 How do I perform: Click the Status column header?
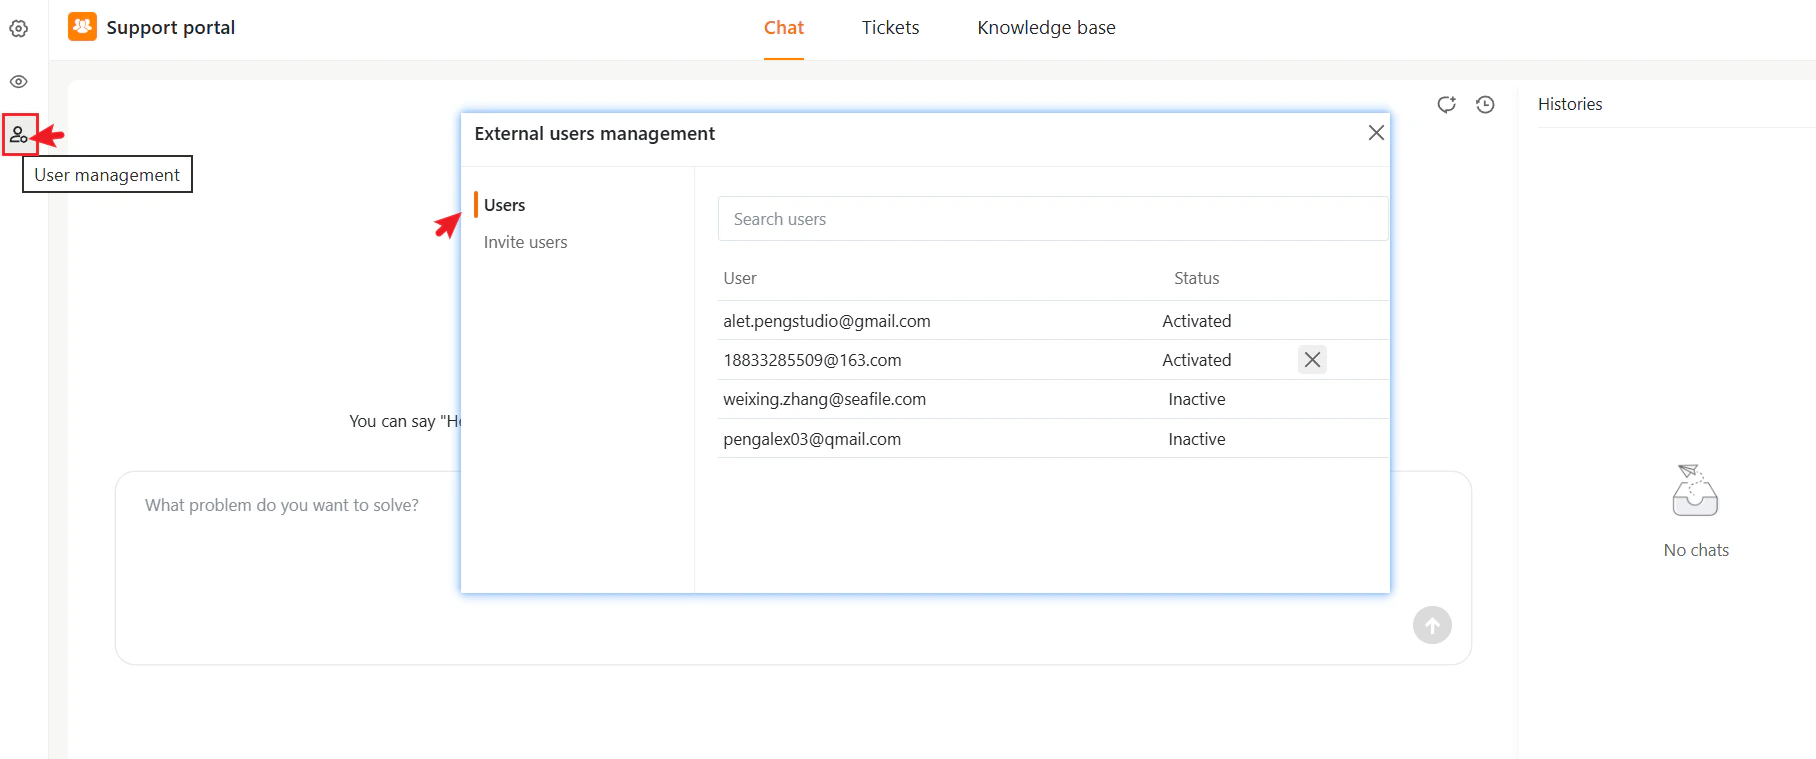coord(1196,278)
